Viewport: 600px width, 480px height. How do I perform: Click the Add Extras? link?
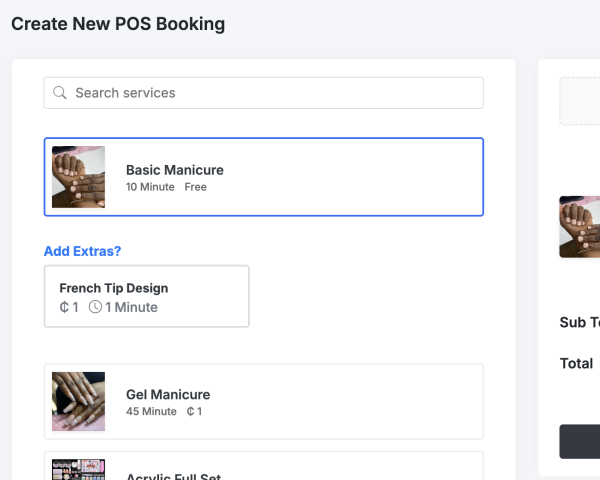[x=82, y=251]
